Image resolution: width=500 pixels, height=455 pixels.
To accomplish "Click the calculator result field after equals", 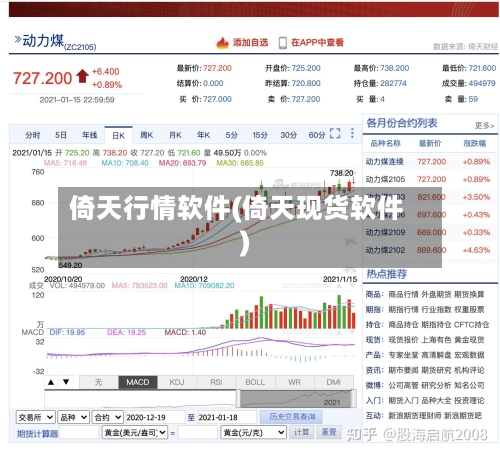I will [x=198, y=433].
